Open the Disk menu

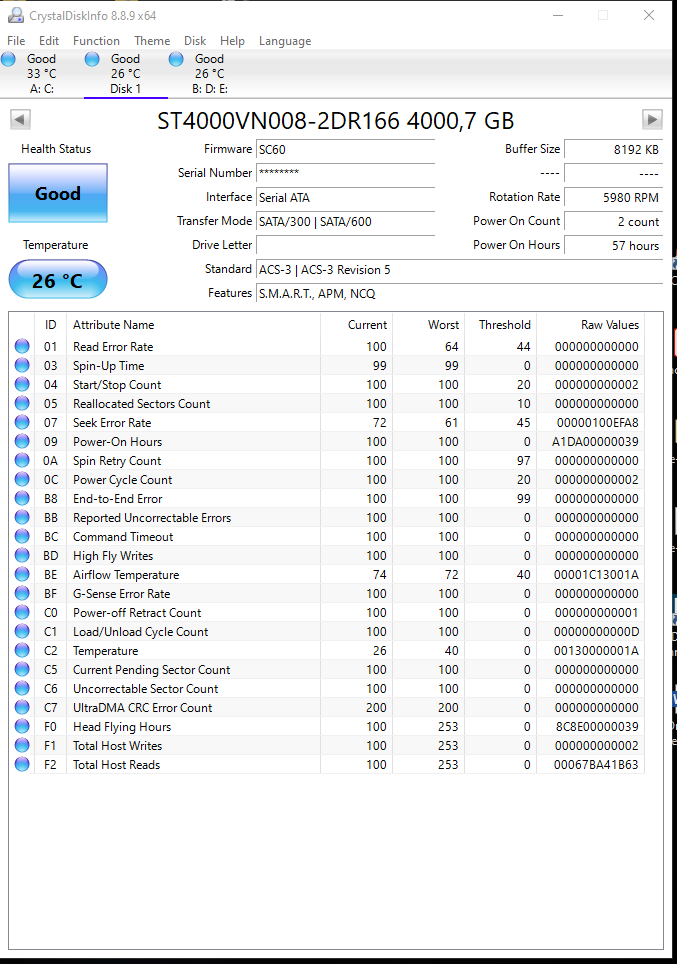195,41
